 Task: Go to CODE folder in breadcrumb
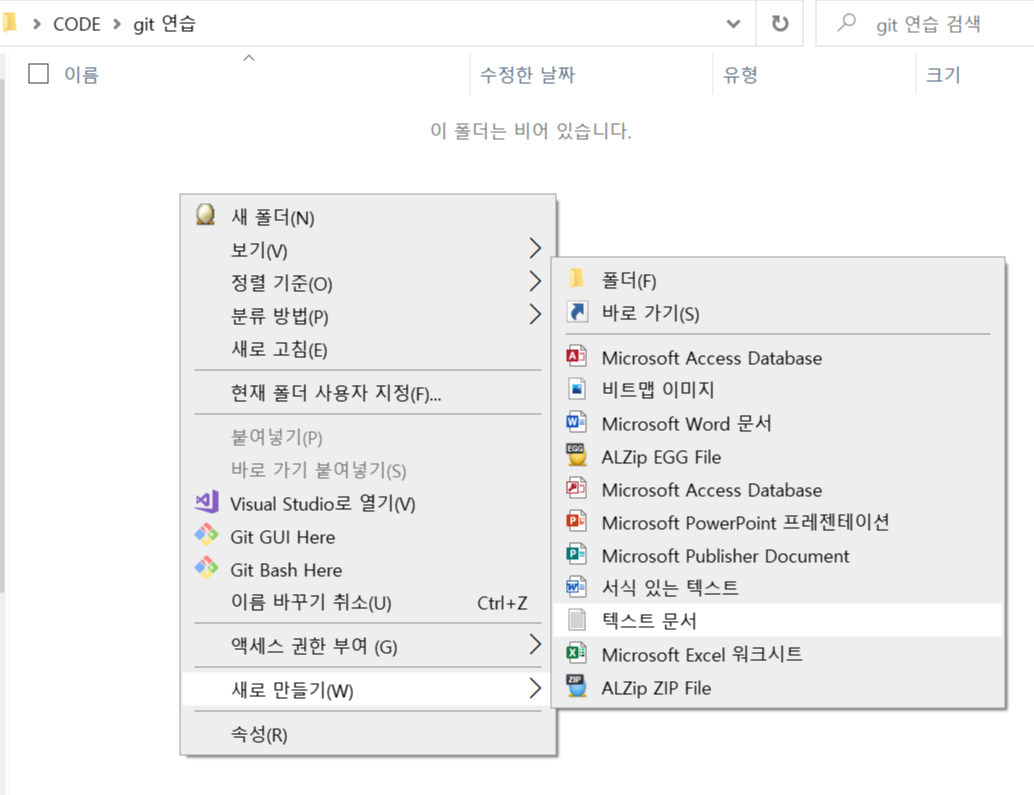[76, 24]
